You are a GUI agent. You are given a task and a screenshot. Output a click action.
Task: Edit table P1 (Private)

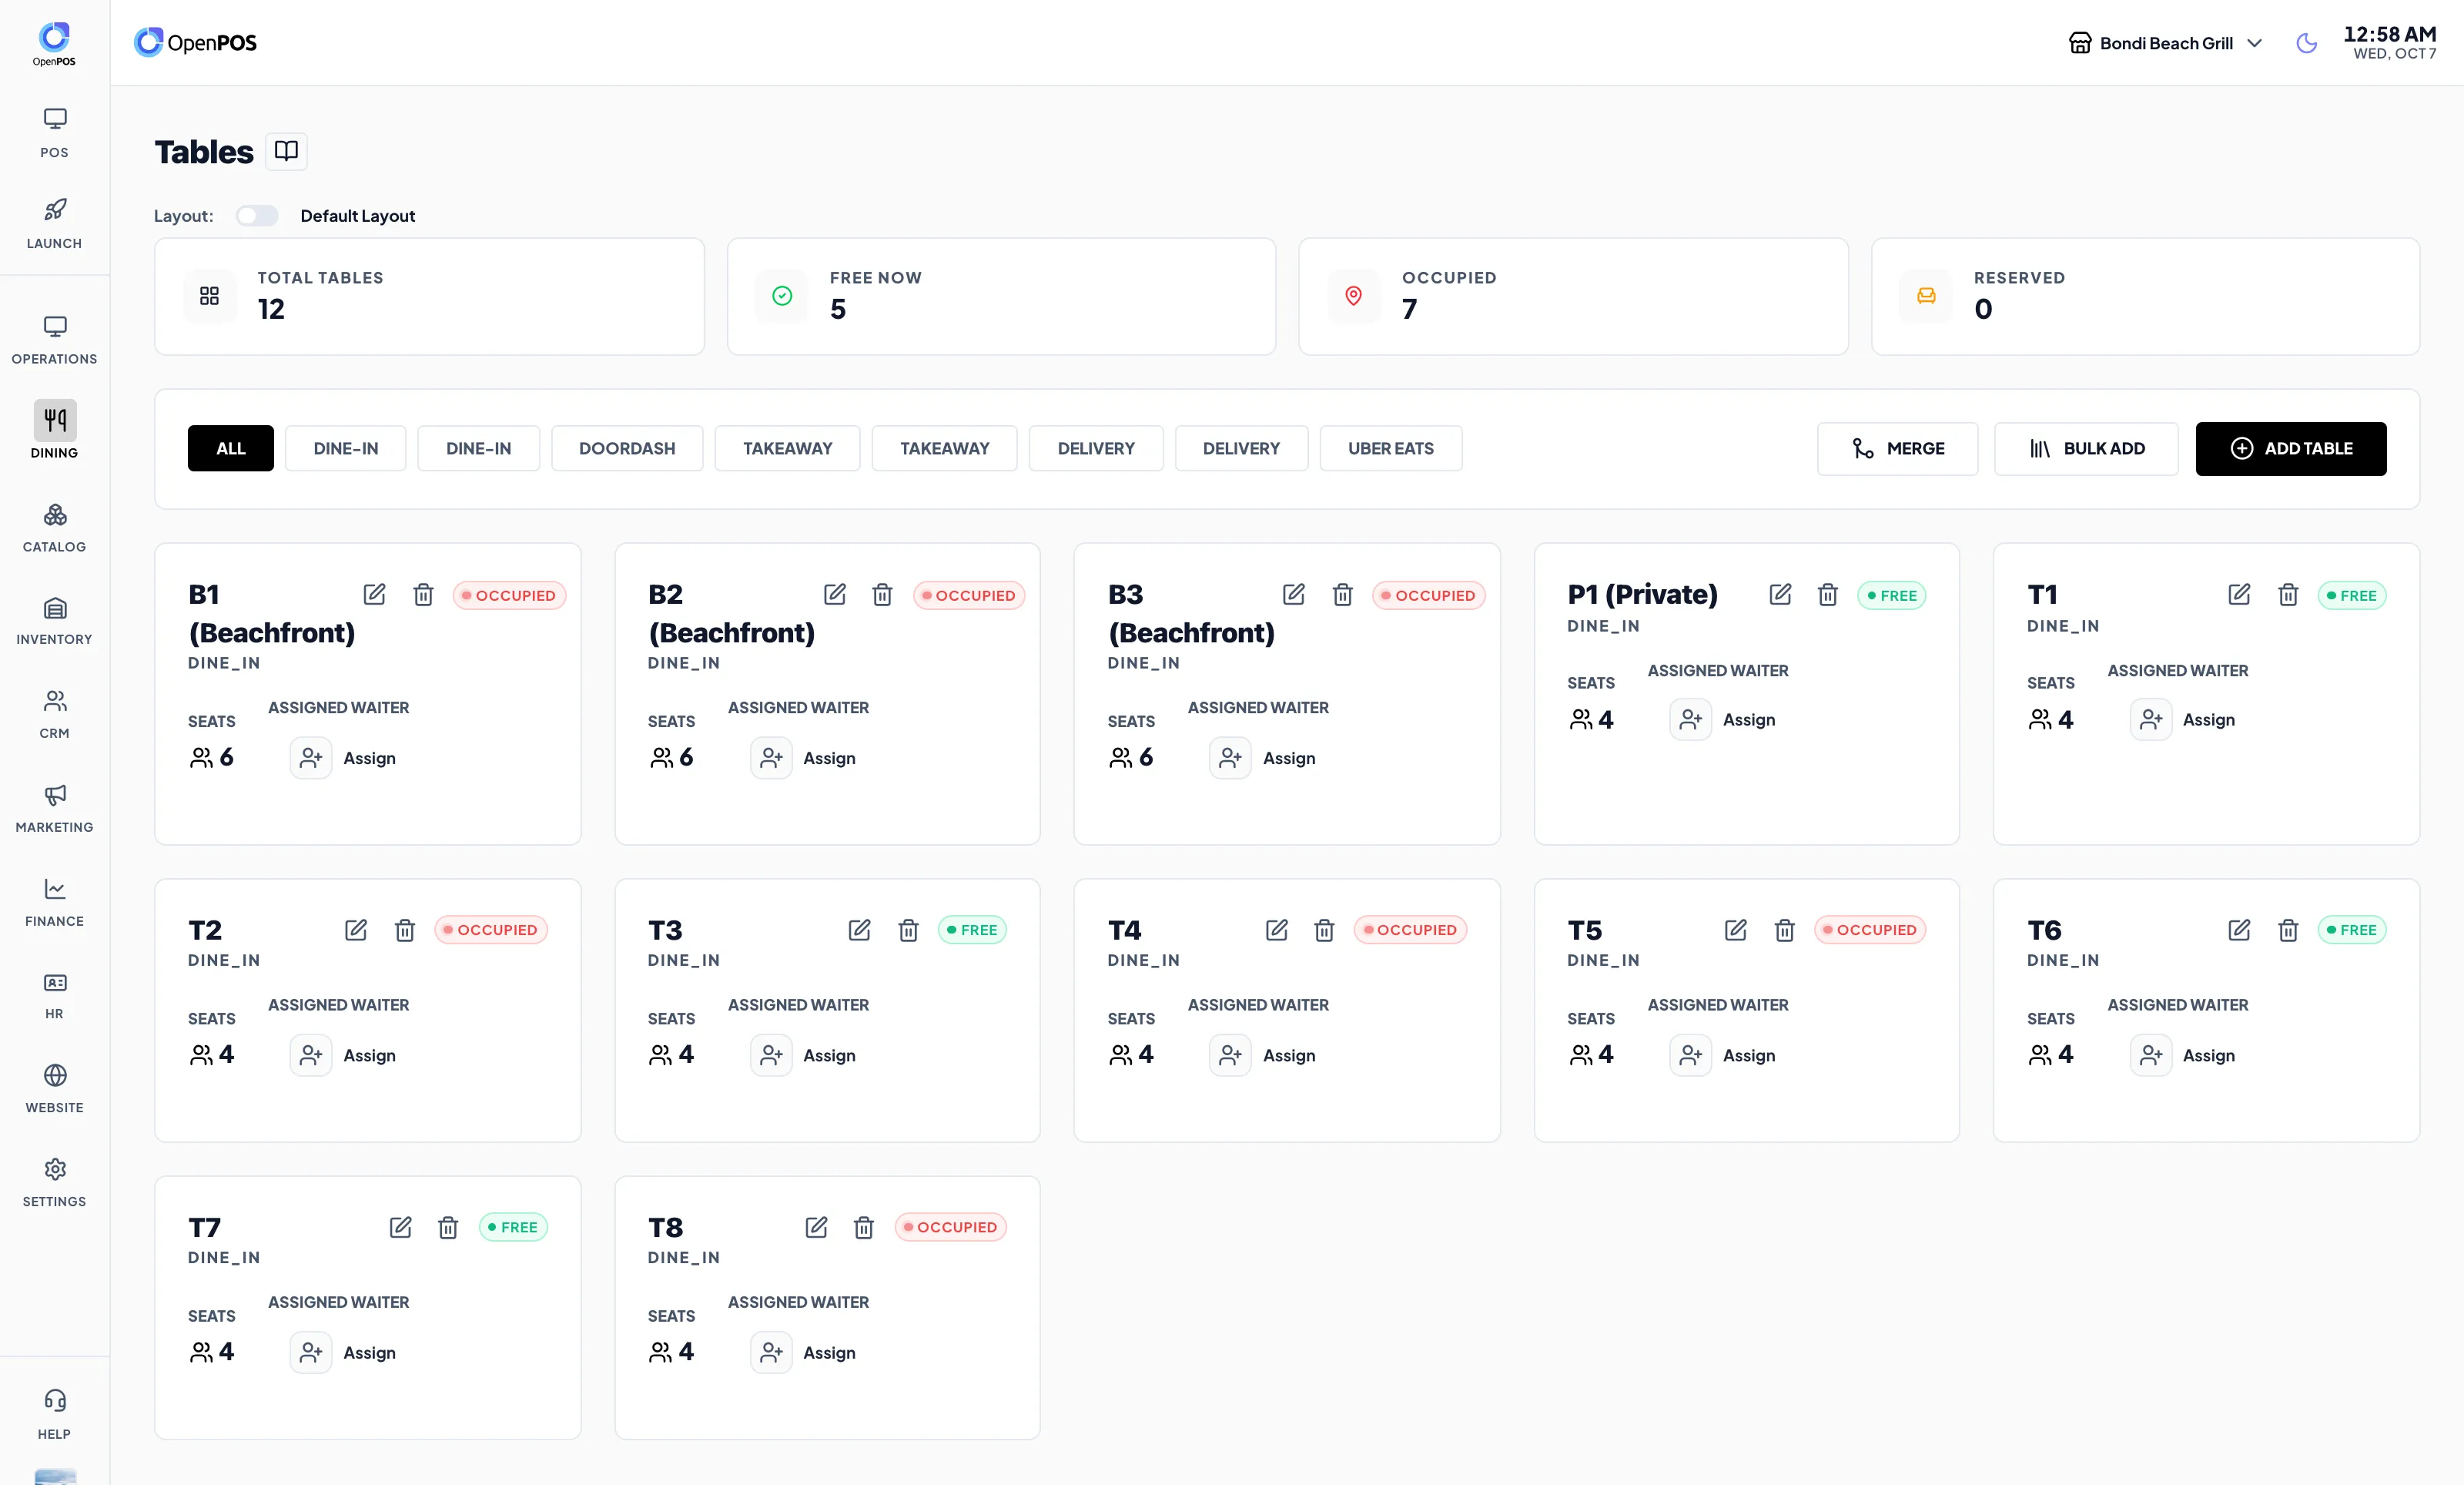pos(1780,594)
